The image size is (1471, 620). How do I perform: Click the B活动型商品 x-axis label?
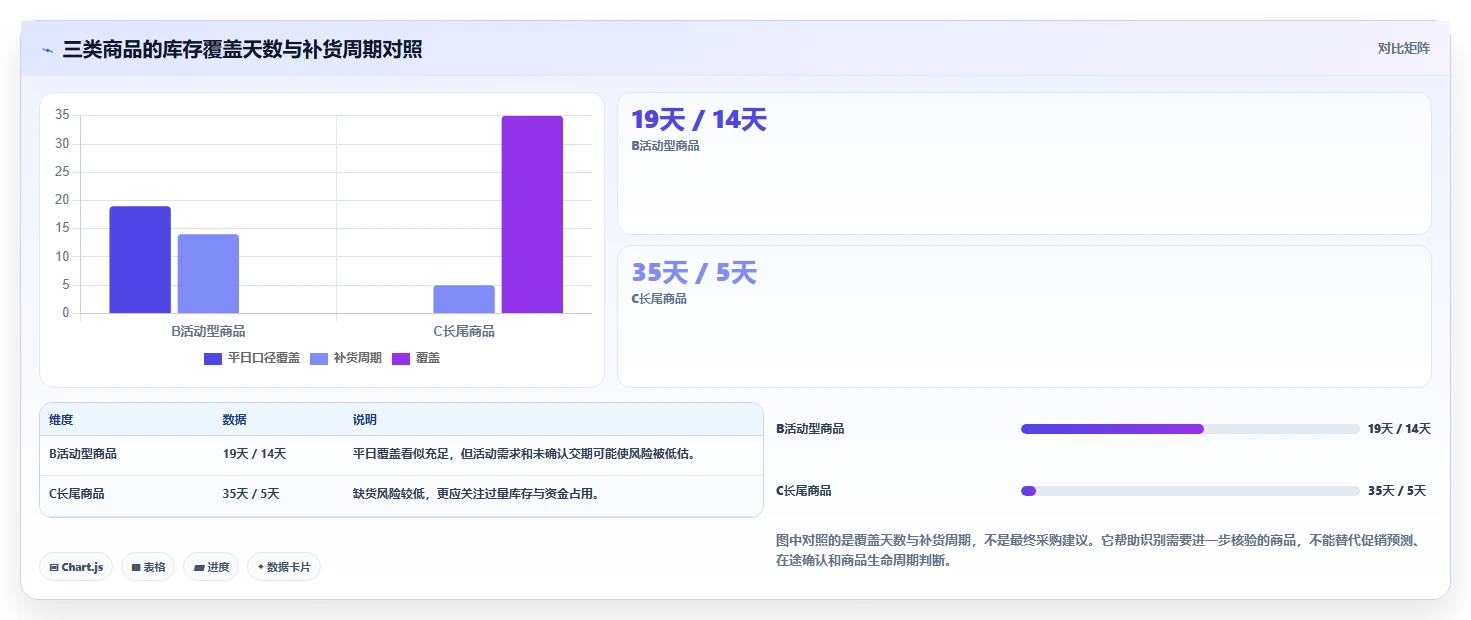click(208, 331)
